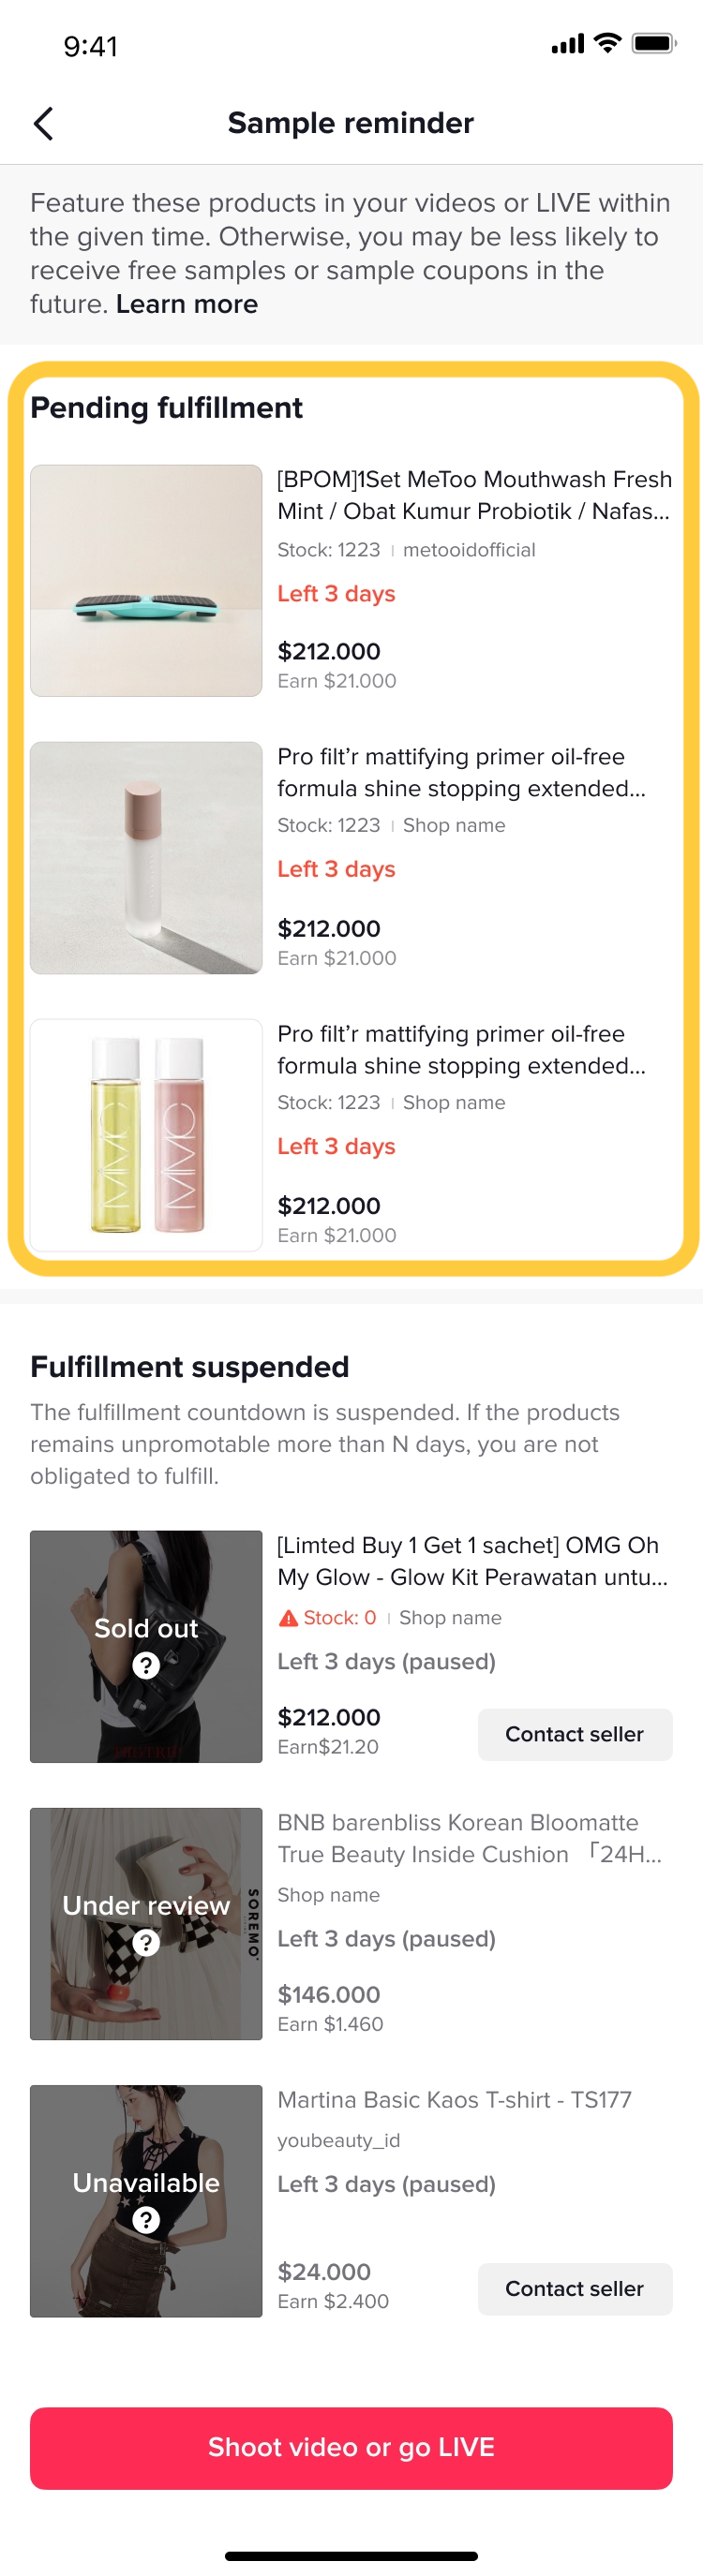
Task: Select BNB barenbliss Korean Bloomatte Cushion title
Action: click(x=470, y=1838)
